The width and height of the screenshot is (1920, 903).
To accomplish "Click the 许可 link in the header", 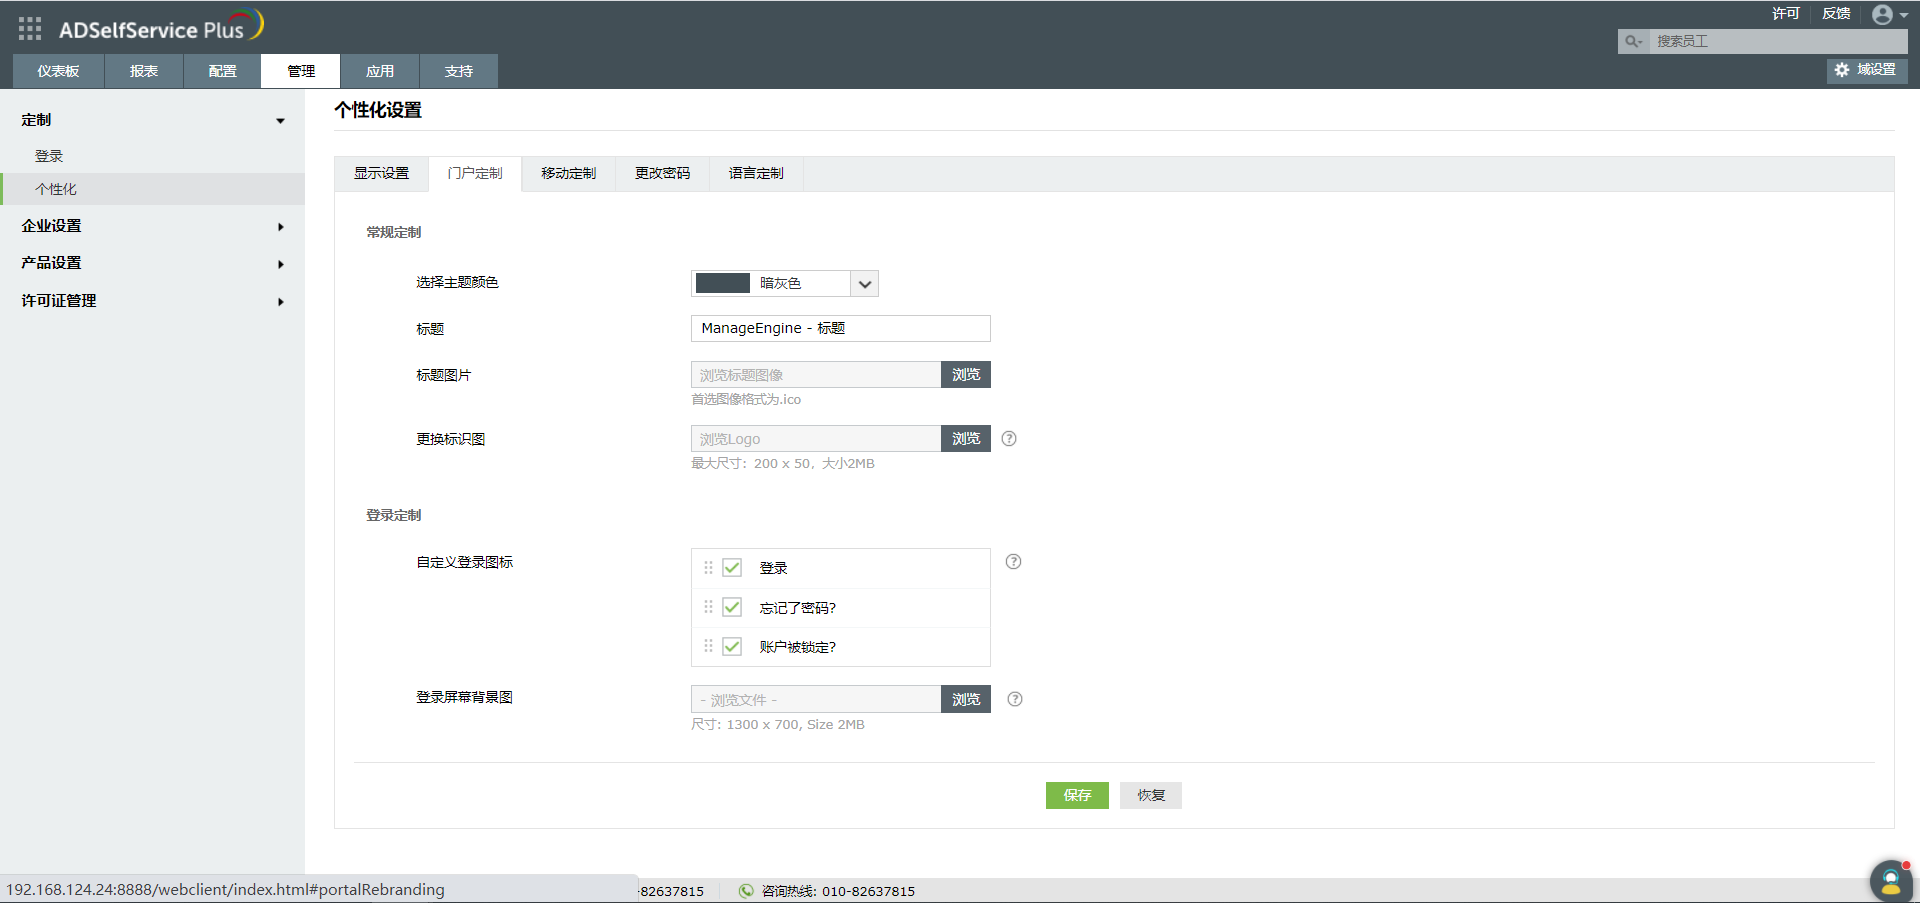I will click(x=1786, y=13).
